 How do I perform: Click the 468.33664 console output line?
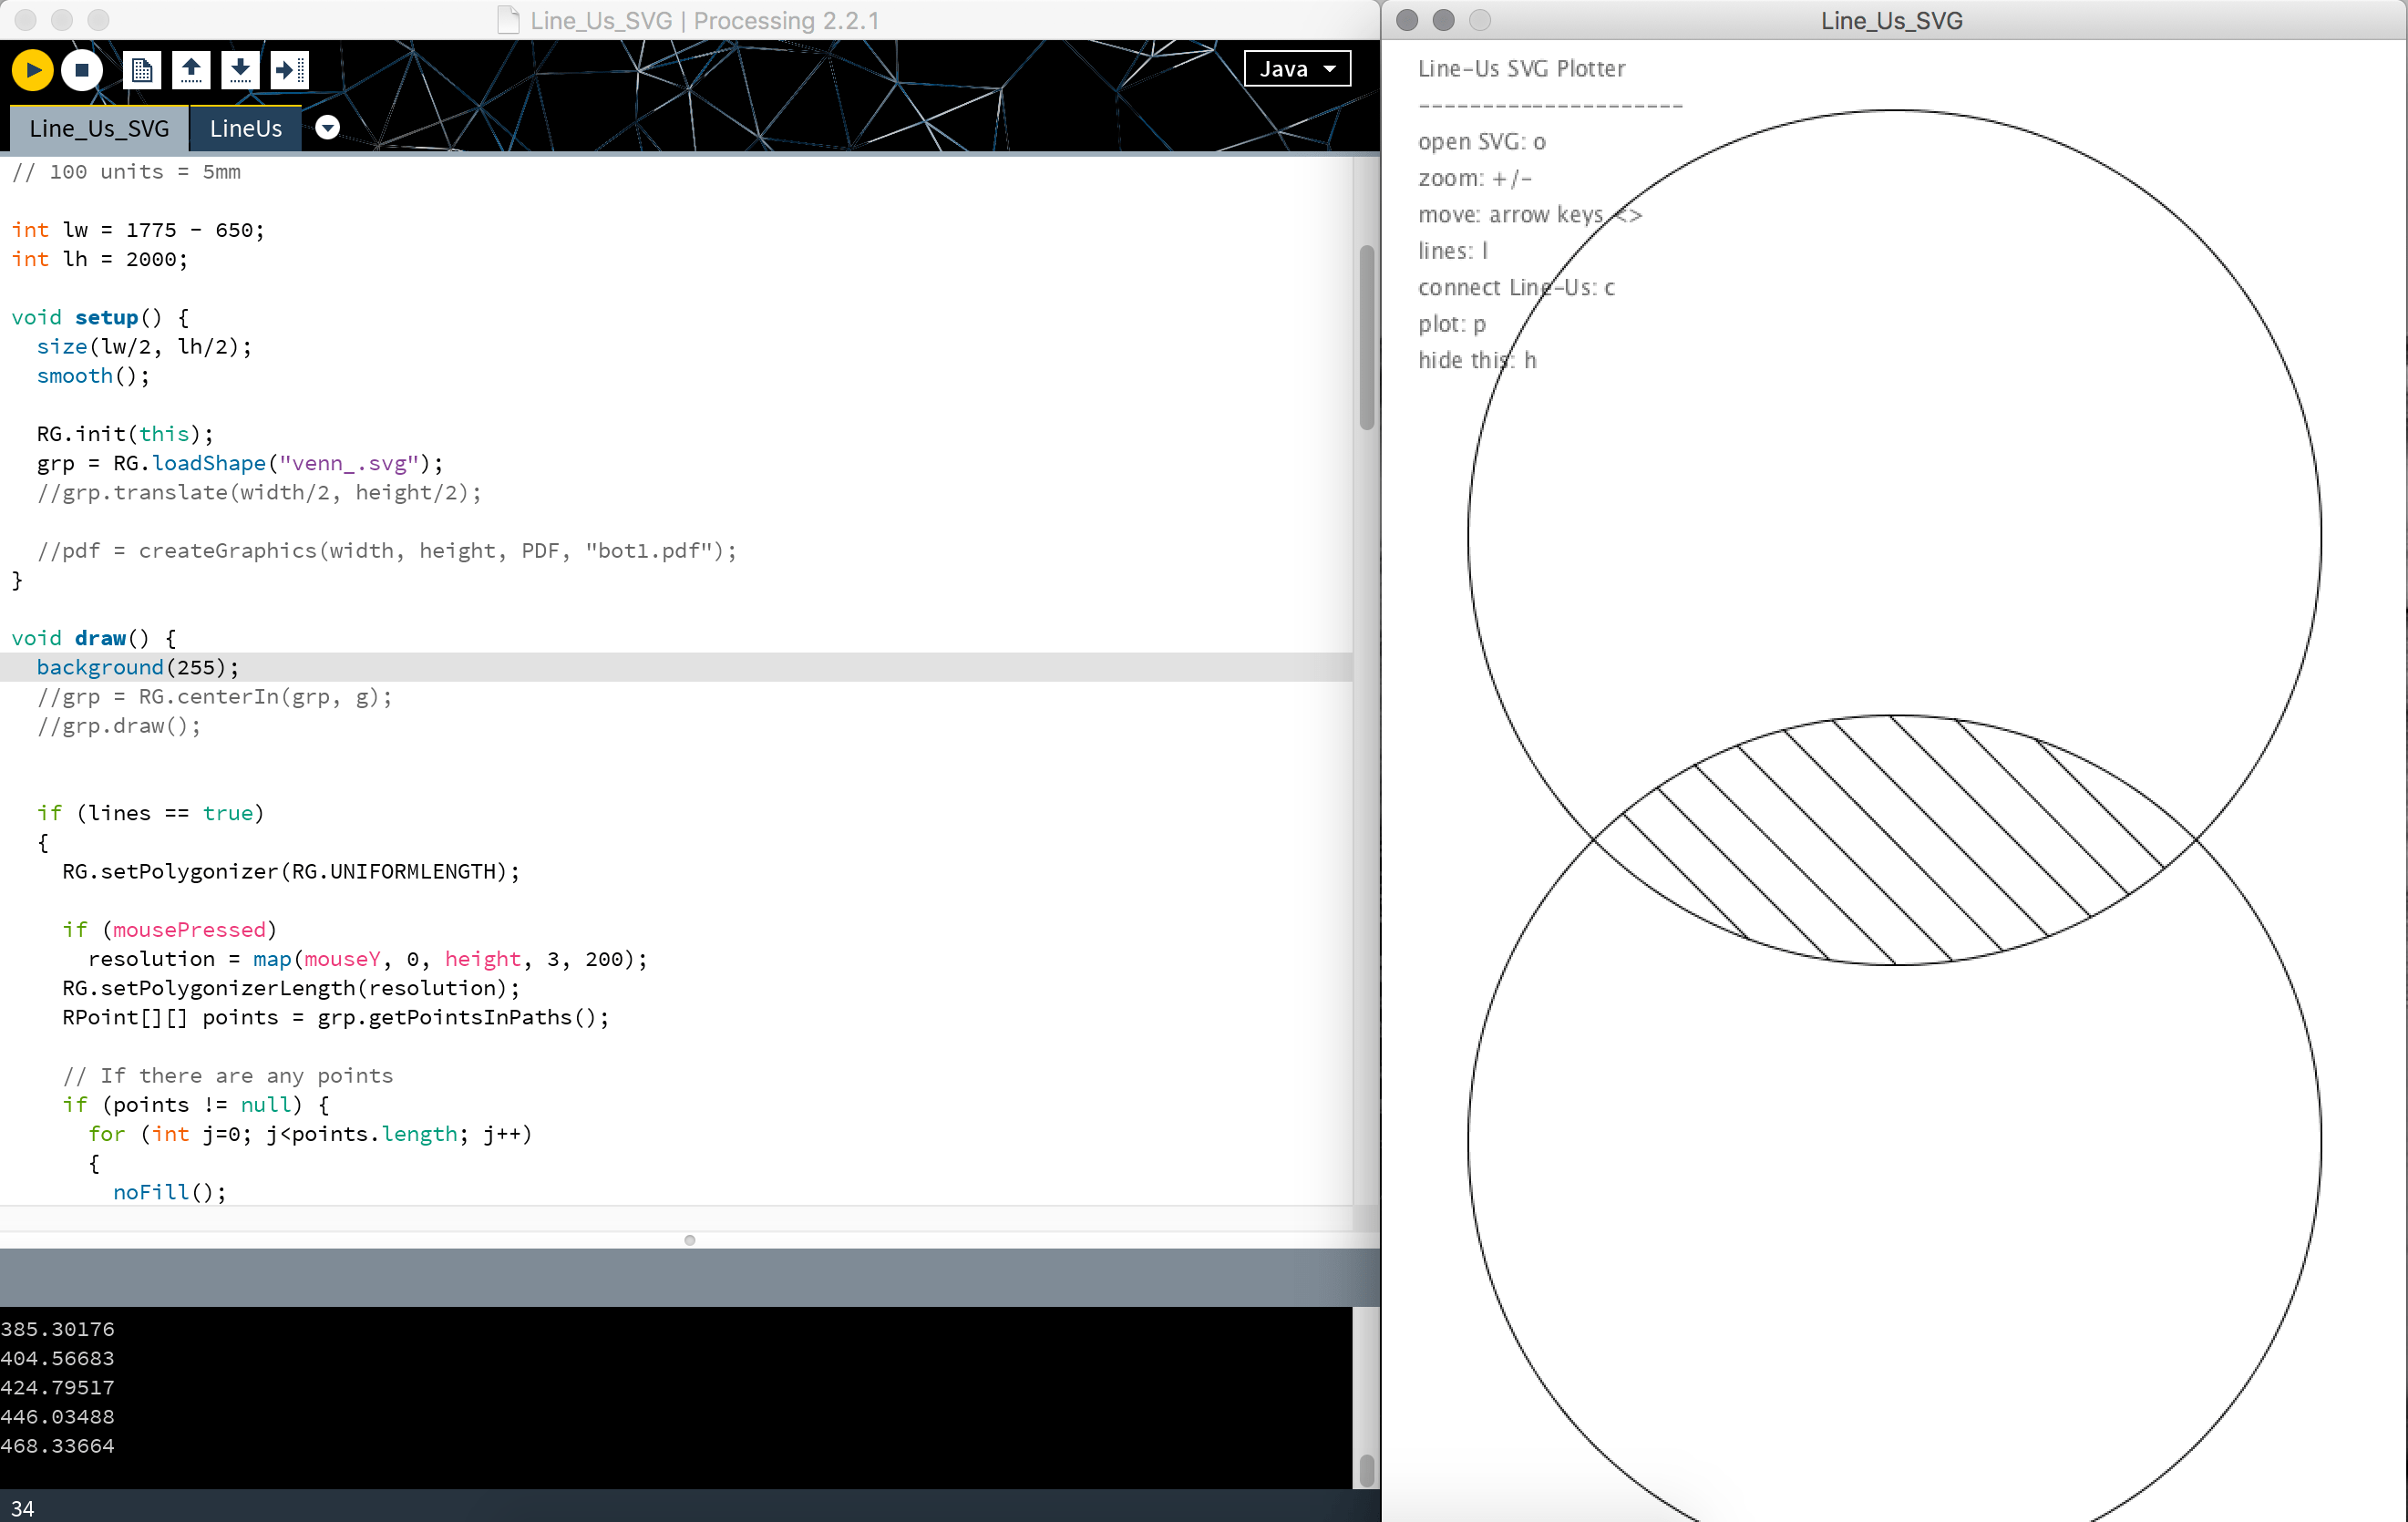click(x=58, y=1445)
